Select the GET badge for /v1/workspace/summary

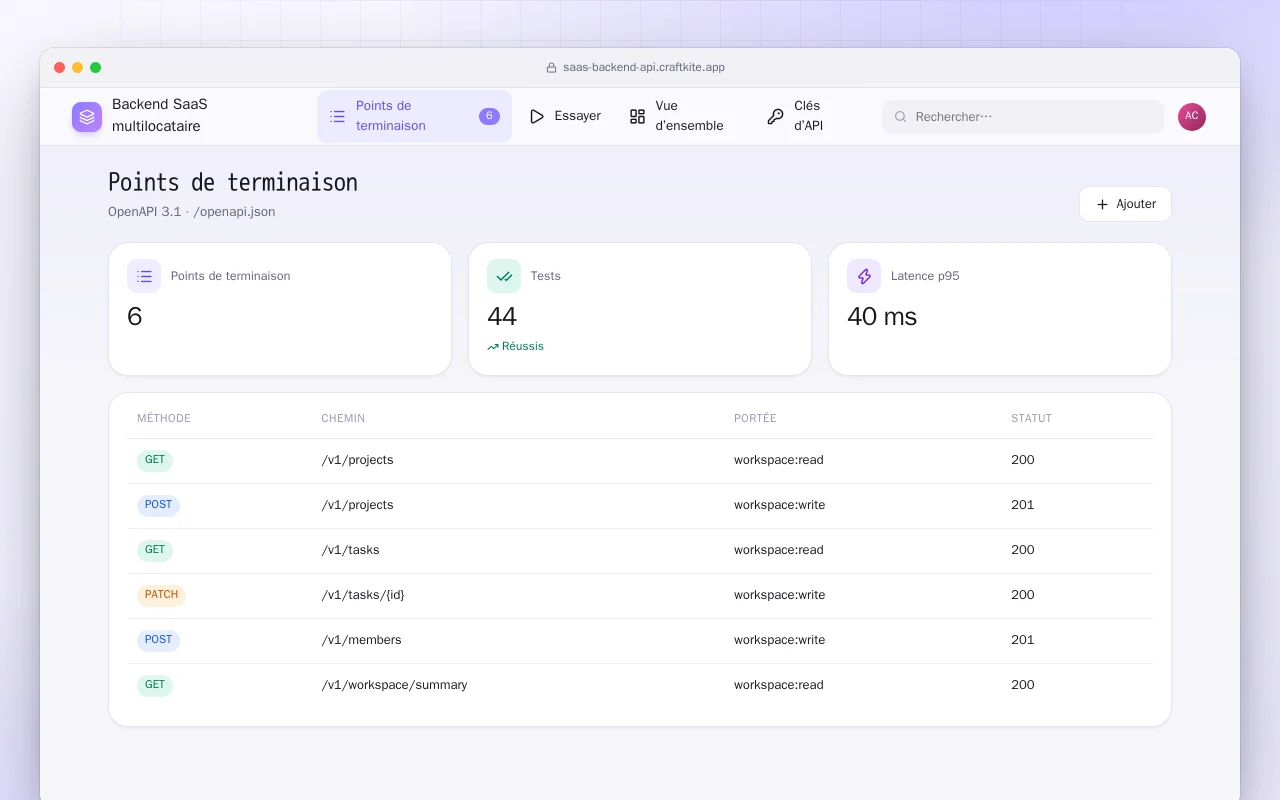click(155, 686)
